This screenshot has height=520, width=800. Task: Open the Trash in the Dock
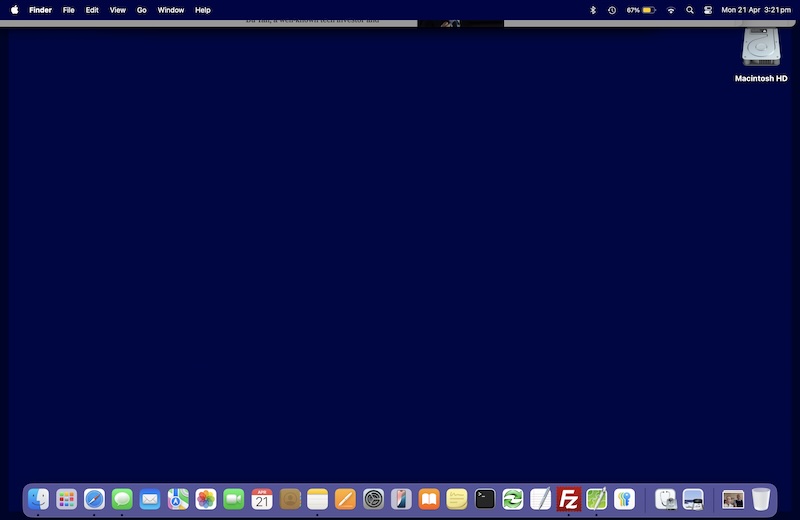[761, 498]
